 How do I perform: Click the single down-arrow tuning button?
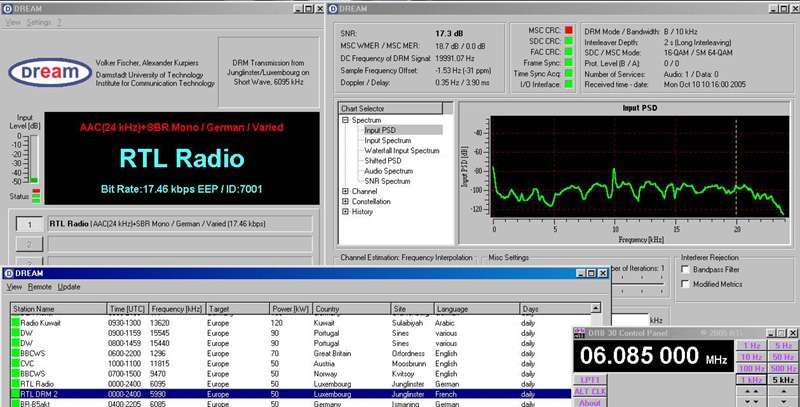783,402
